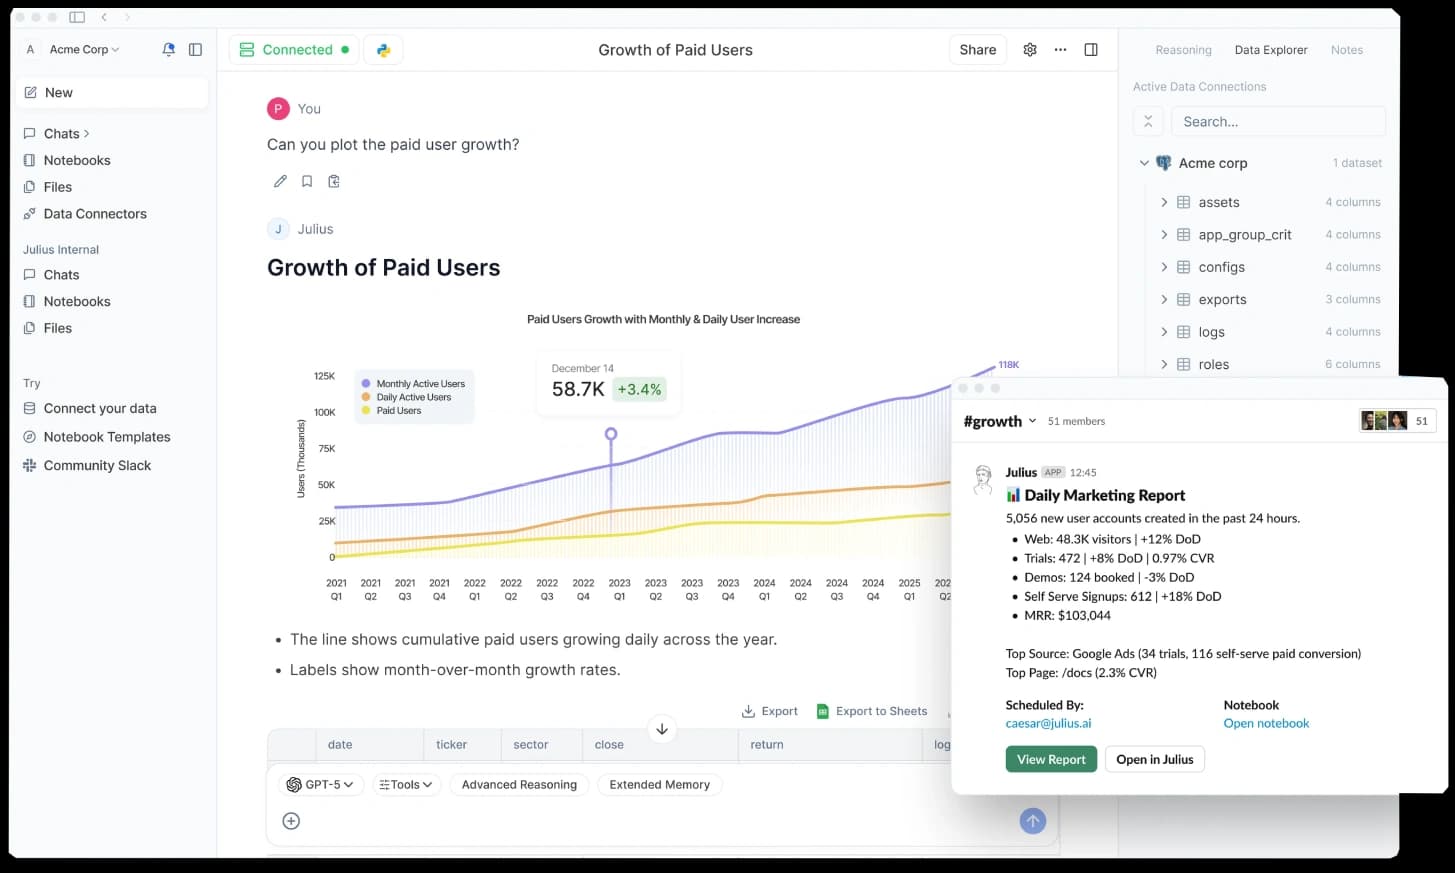Expand the exports table
The image size is (1455, 873).
(x=1164, y=299)
